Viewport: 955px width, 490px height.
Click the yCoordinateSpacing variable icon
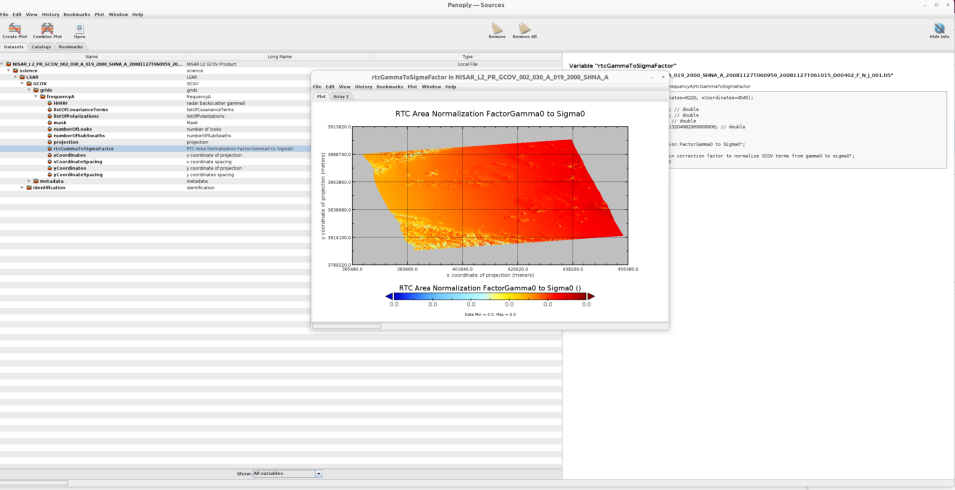50,175
